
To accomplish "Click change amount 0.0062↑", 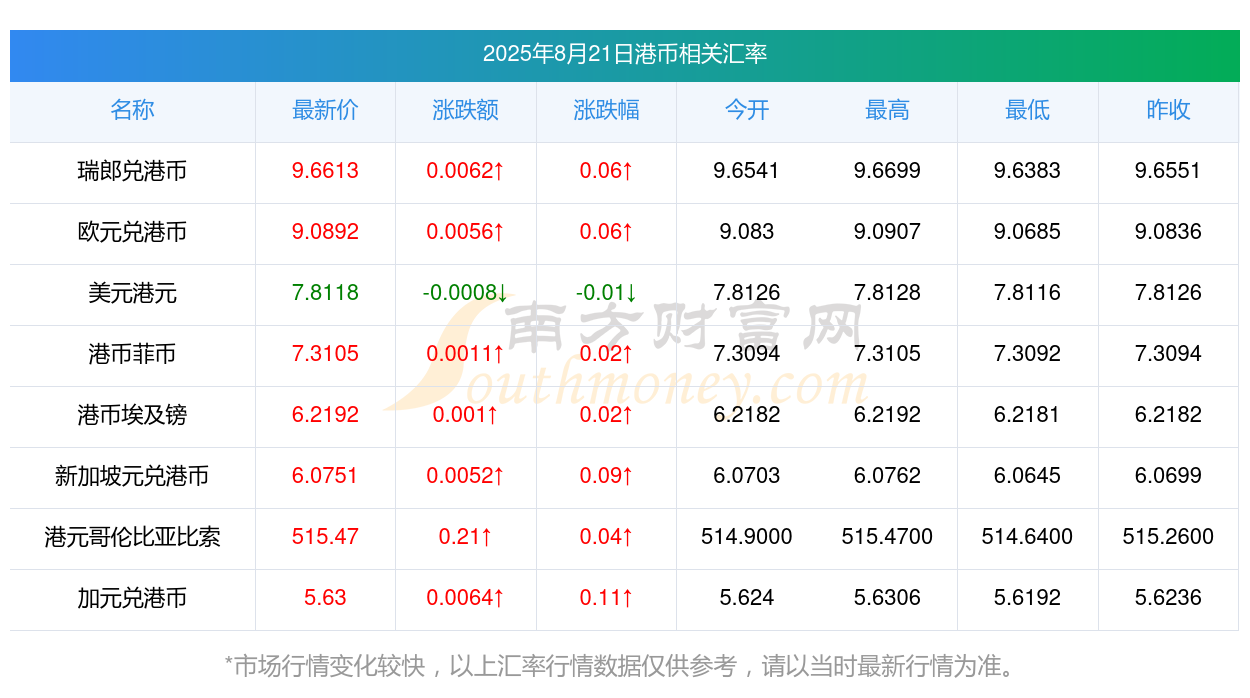I will (466, 171).
